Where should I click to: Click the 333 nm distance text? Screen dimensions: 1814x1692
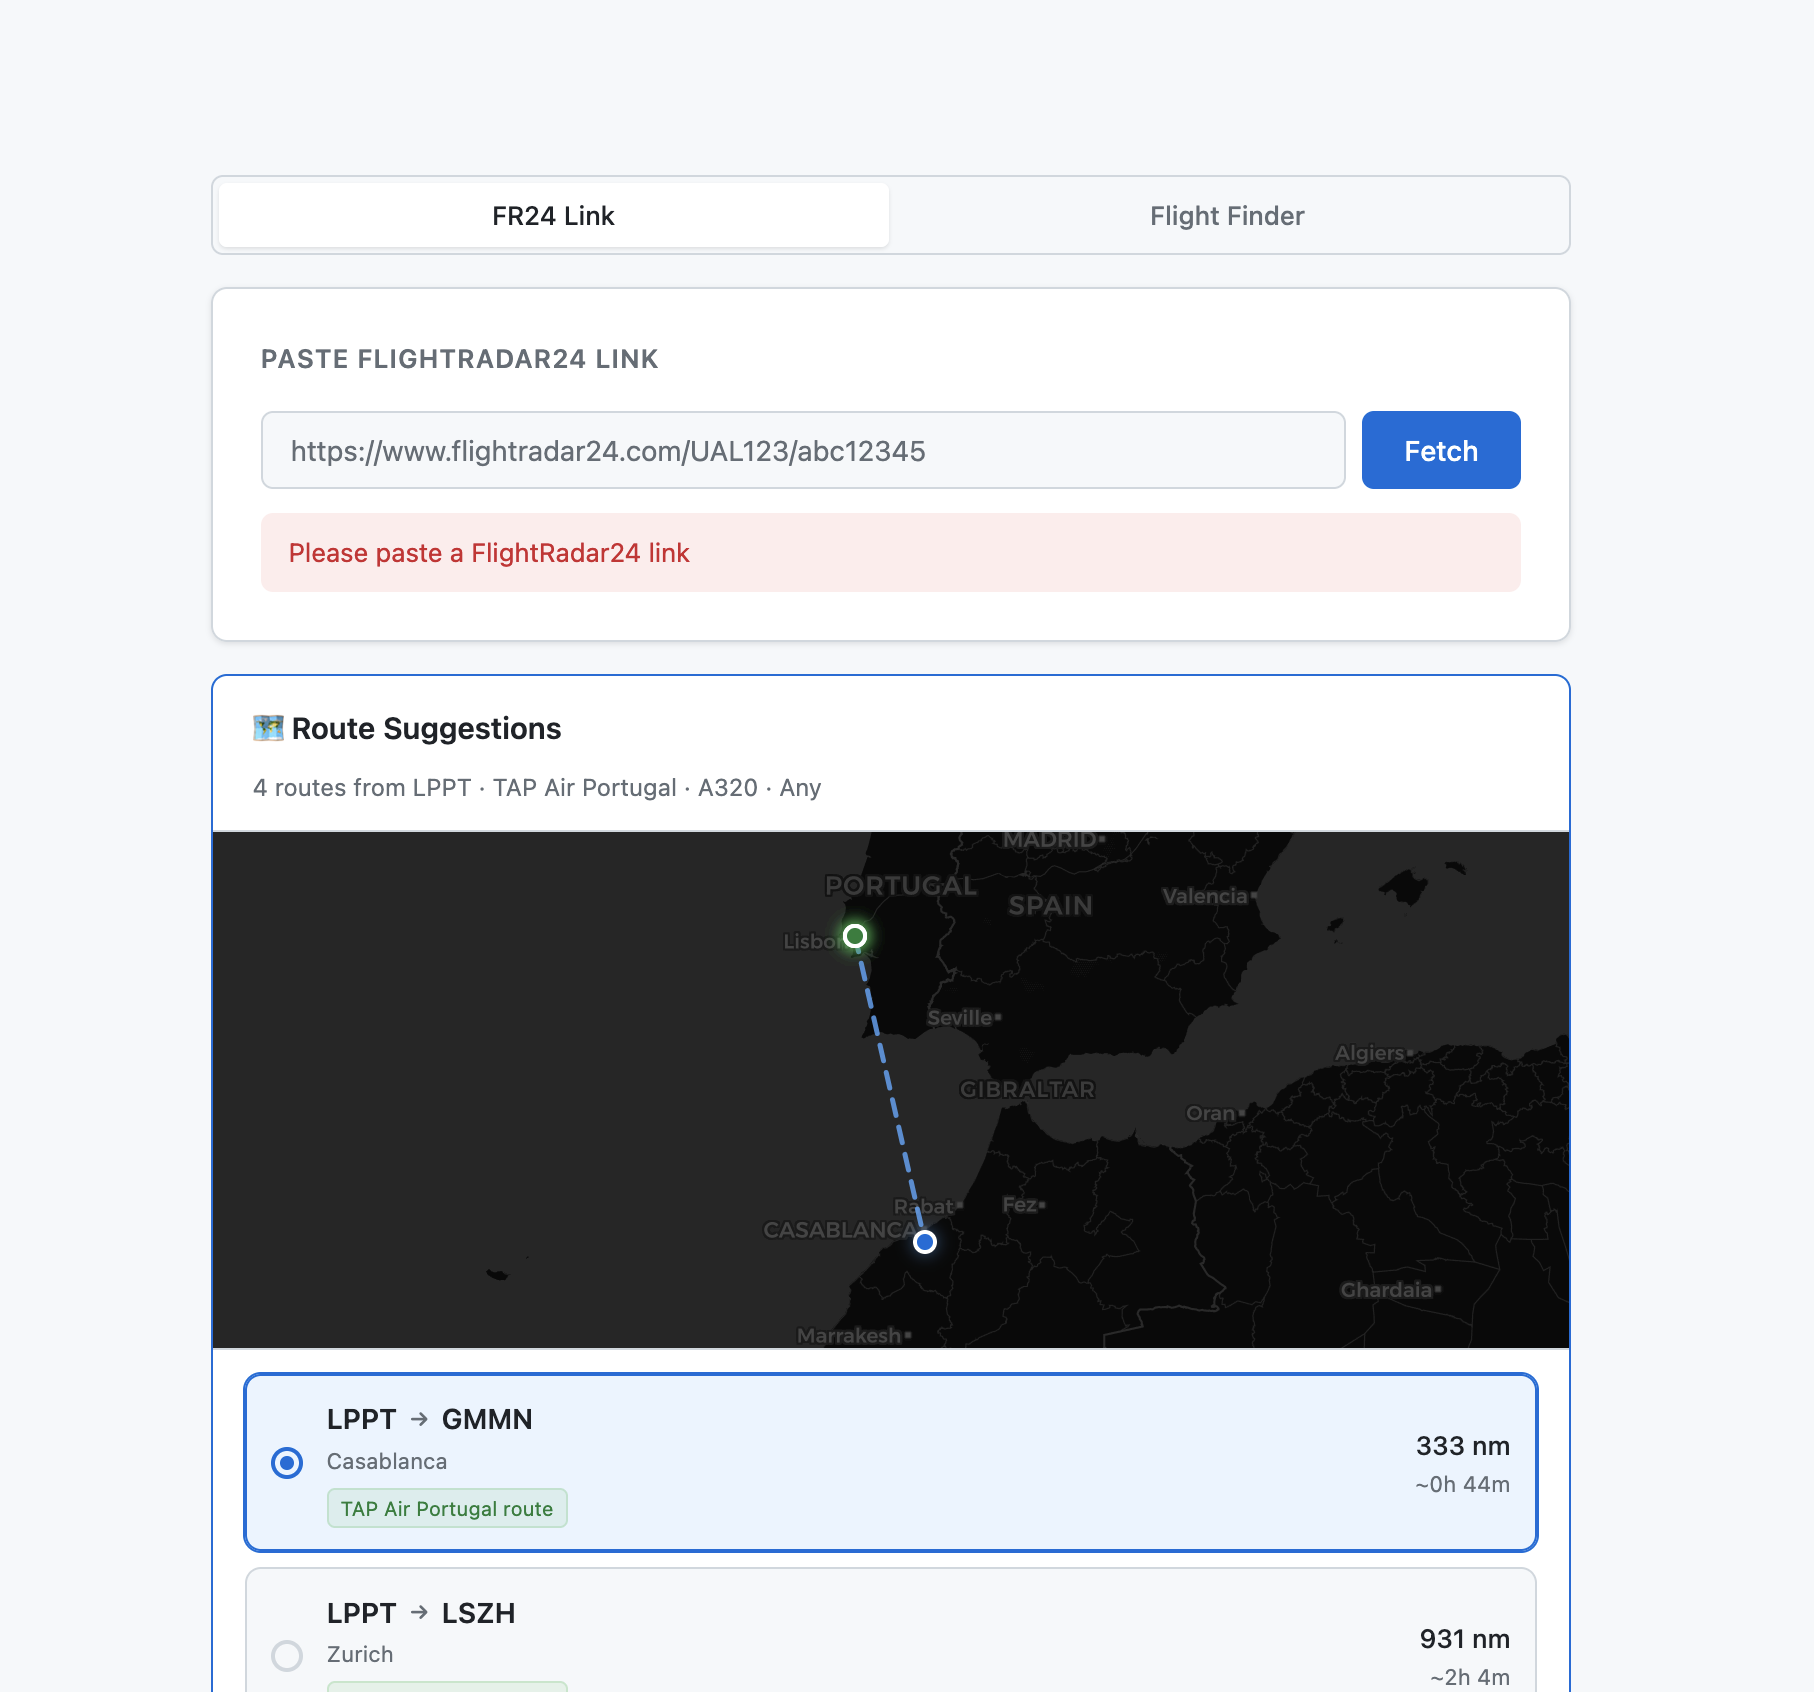click(1462, 1446)
